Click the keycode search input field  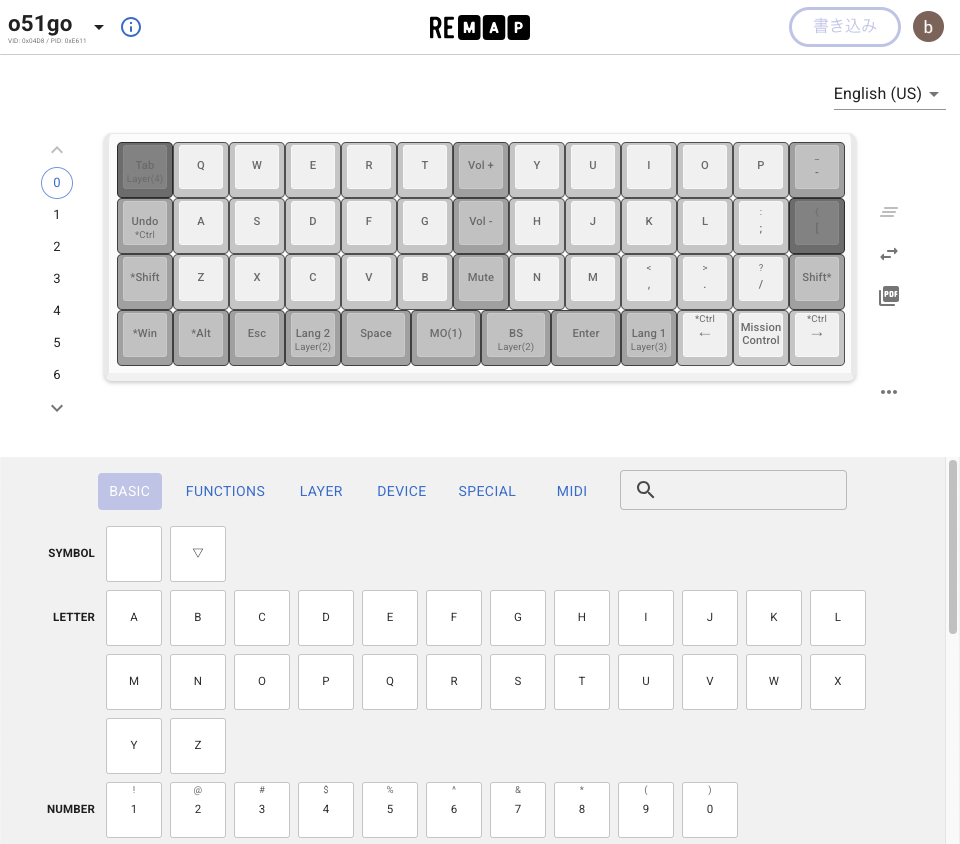(748, 490)
